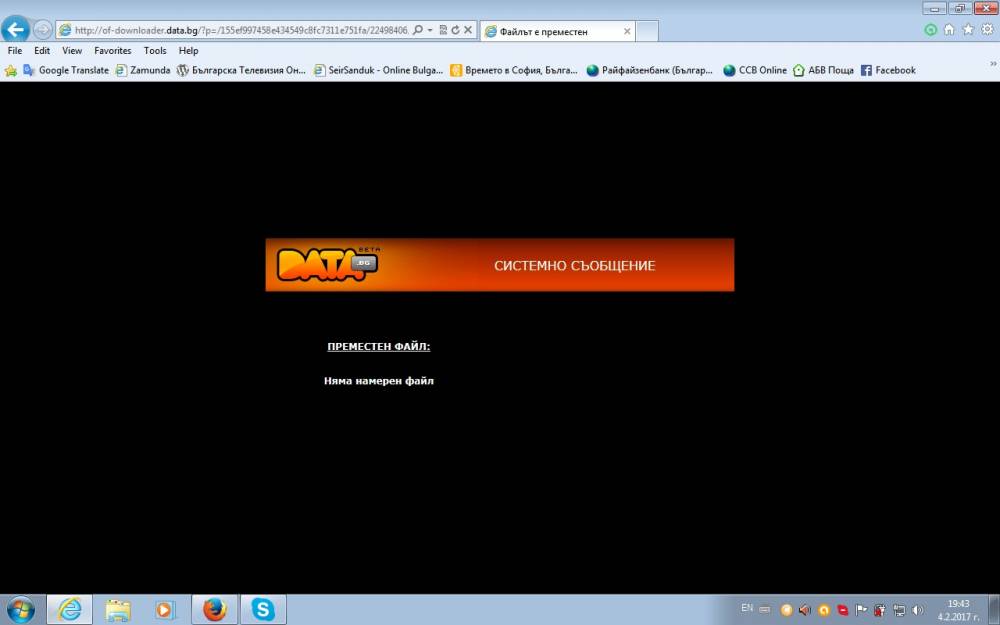This screenshot has width=1000, height=625.
Task: Stop loading with the address bar X
Action: click(x=468, y=30)
